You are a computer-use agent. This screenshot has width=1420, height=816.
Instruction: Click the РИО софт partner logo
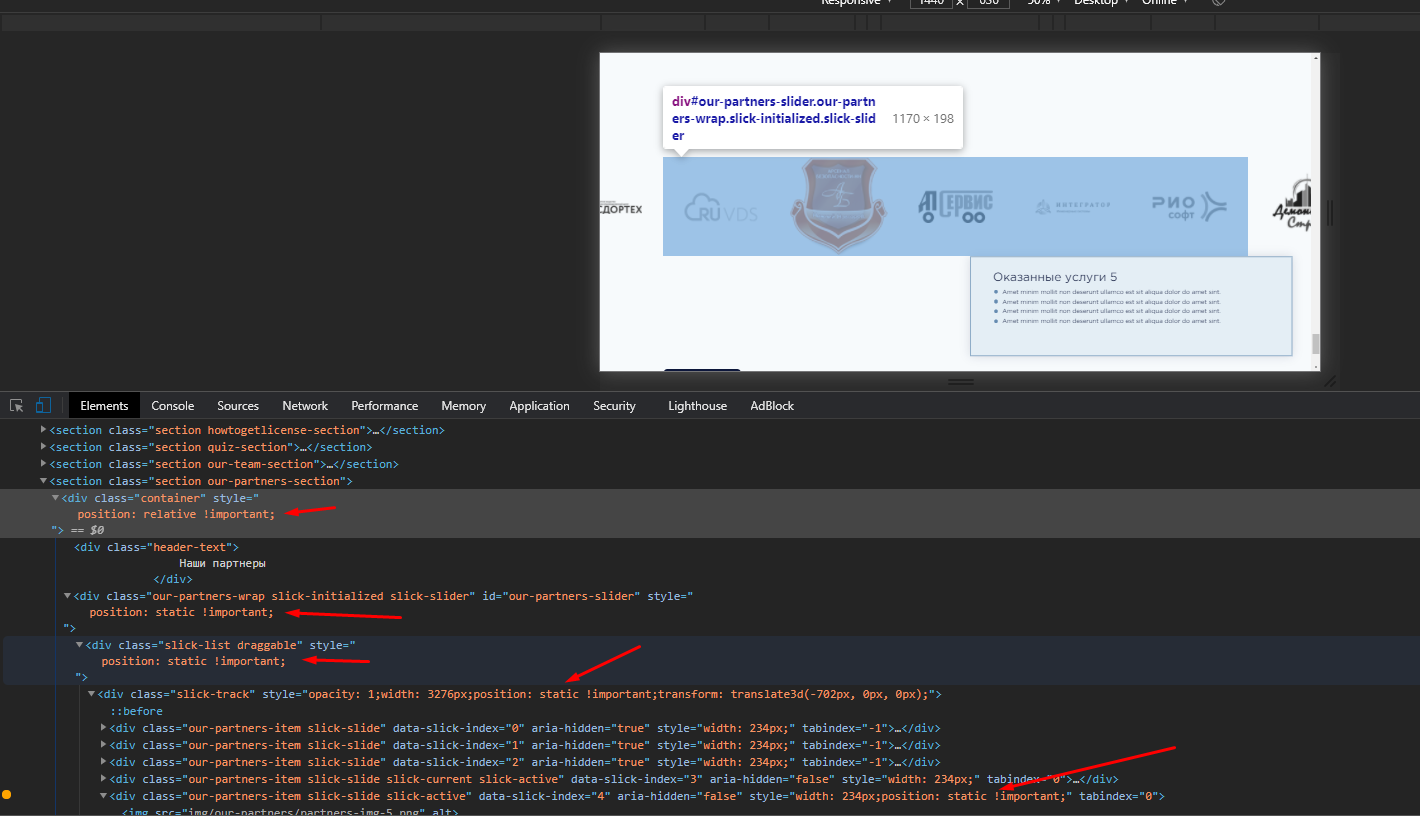click(x=1189, y=206)
